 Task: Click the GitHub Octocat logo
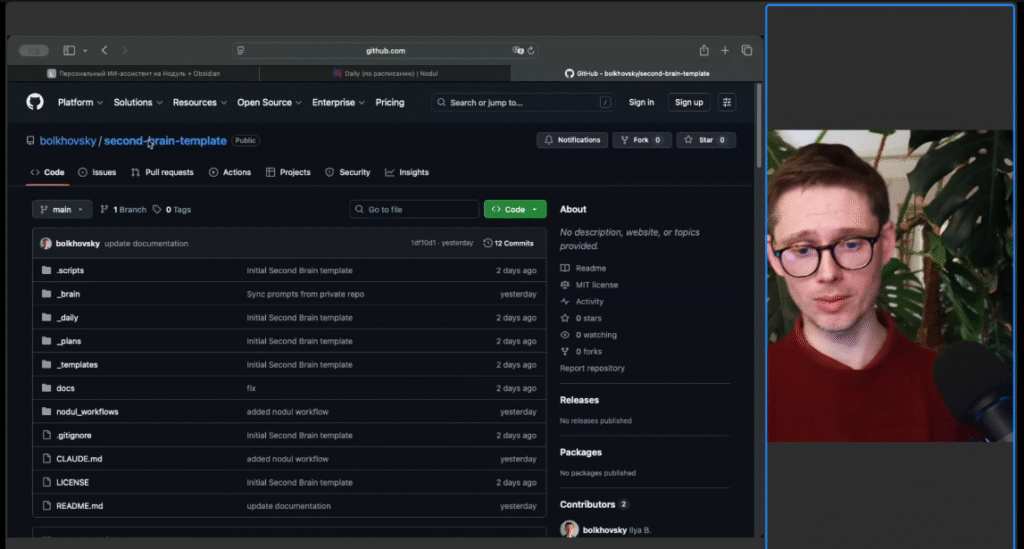35,102
